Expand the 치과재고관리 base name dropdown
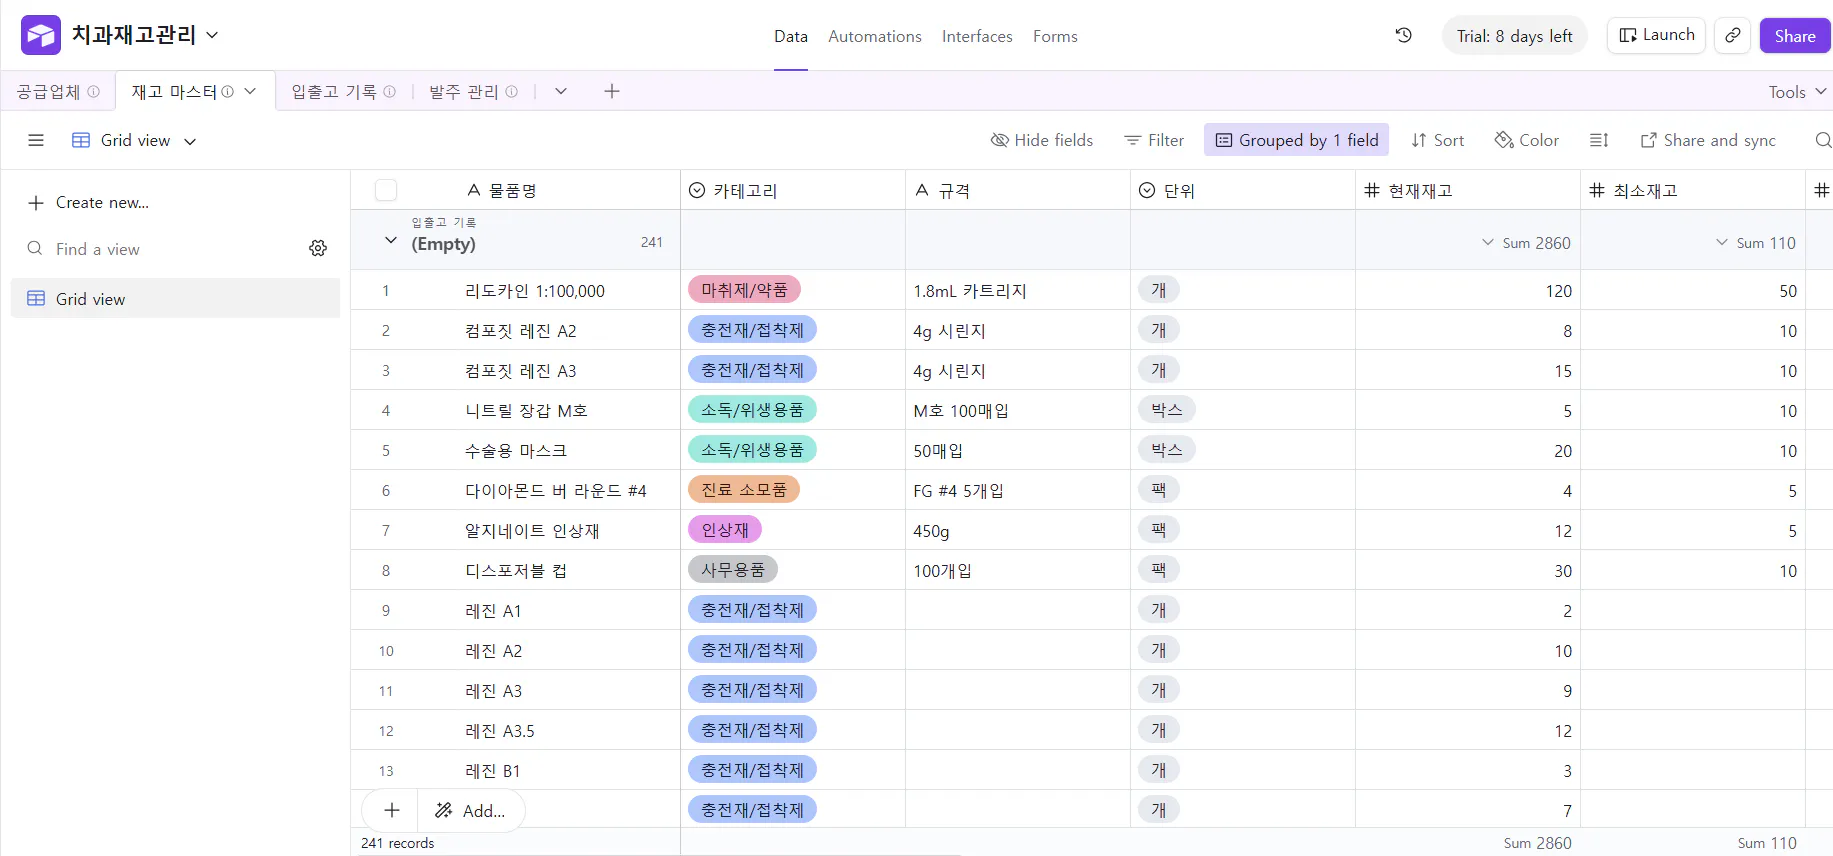This screenshot has width=1833, height=856. (212, 35)
